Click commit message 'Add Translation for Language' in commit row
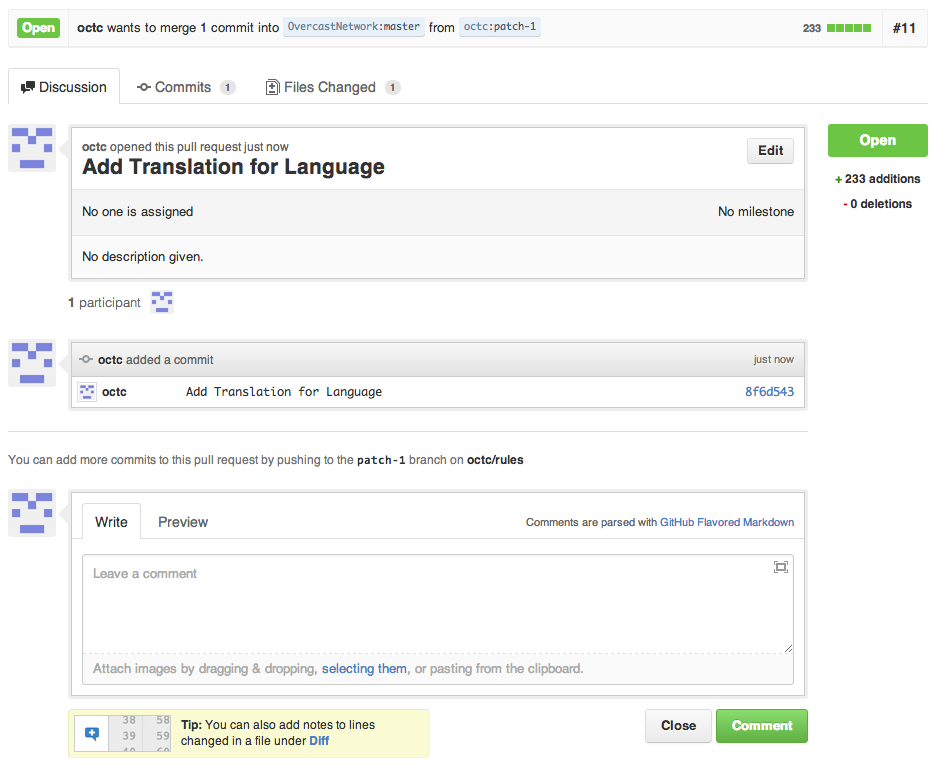 click(284, 392)
